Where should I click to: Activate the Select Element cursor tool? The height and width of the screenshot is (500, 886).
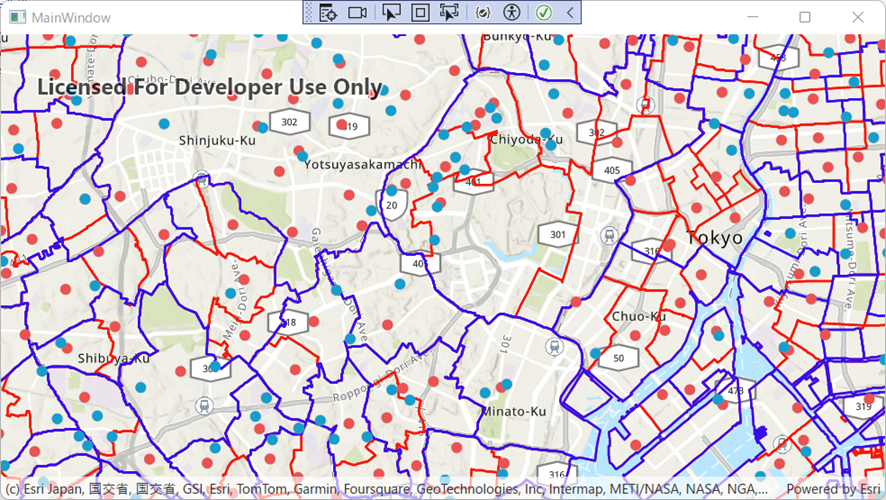(391, 12)
